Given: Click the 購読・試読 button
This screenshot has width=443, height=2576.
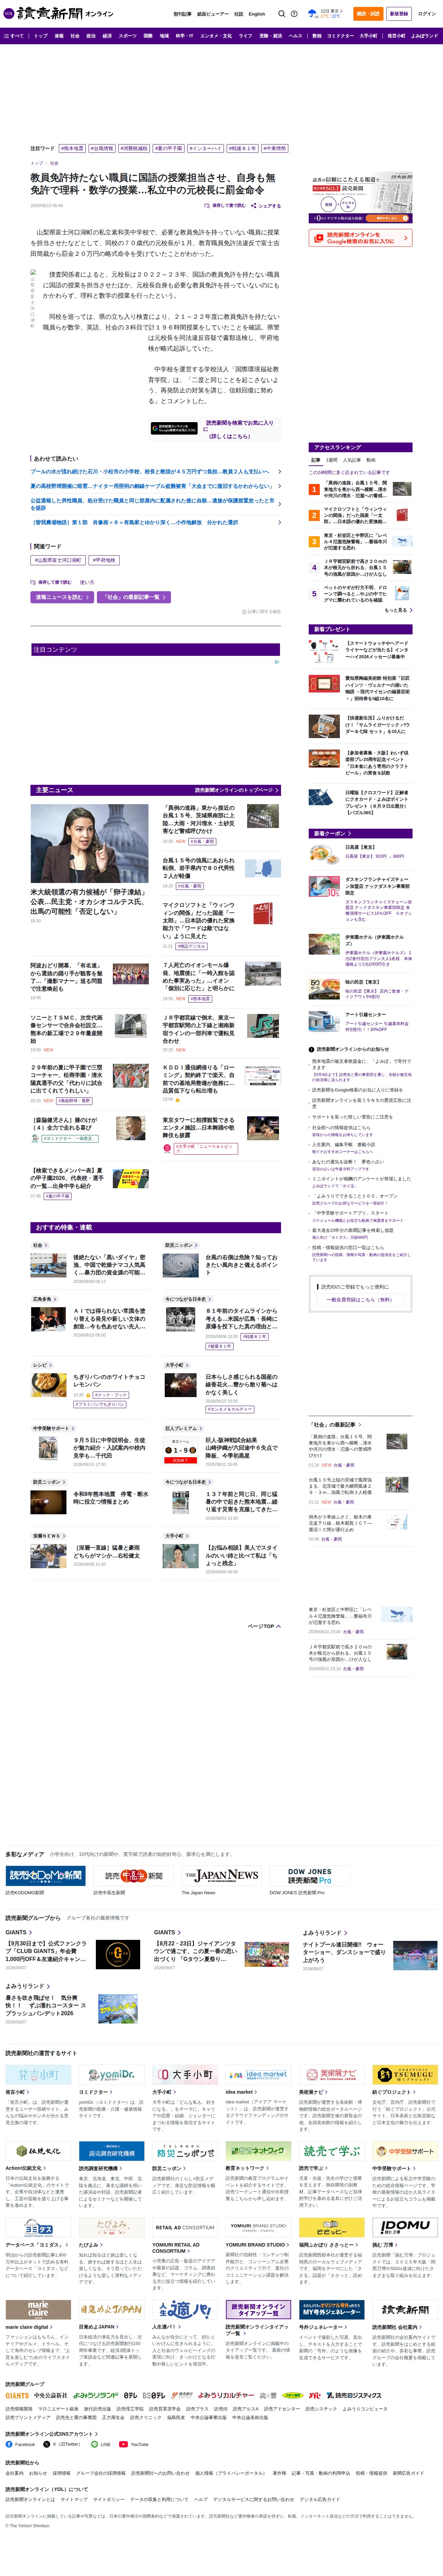Looking at the screenshot, I should 368,14.
